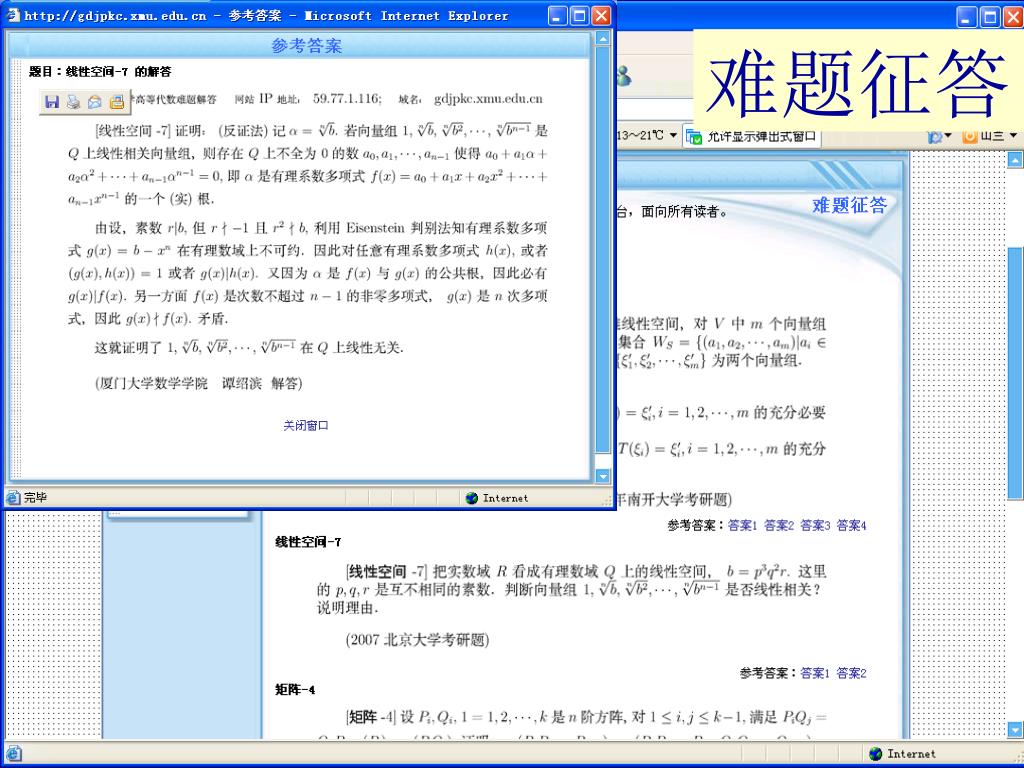Maximize the background browser window

tap(990, 17)
